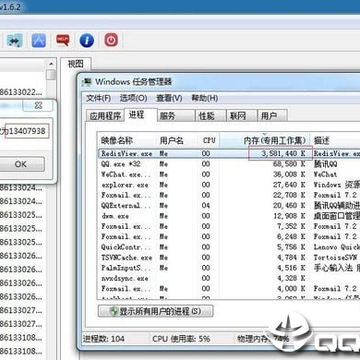The image size is (360, 360).
Task: Select the QQ.exe *32 process
Action: coord(121,164)
